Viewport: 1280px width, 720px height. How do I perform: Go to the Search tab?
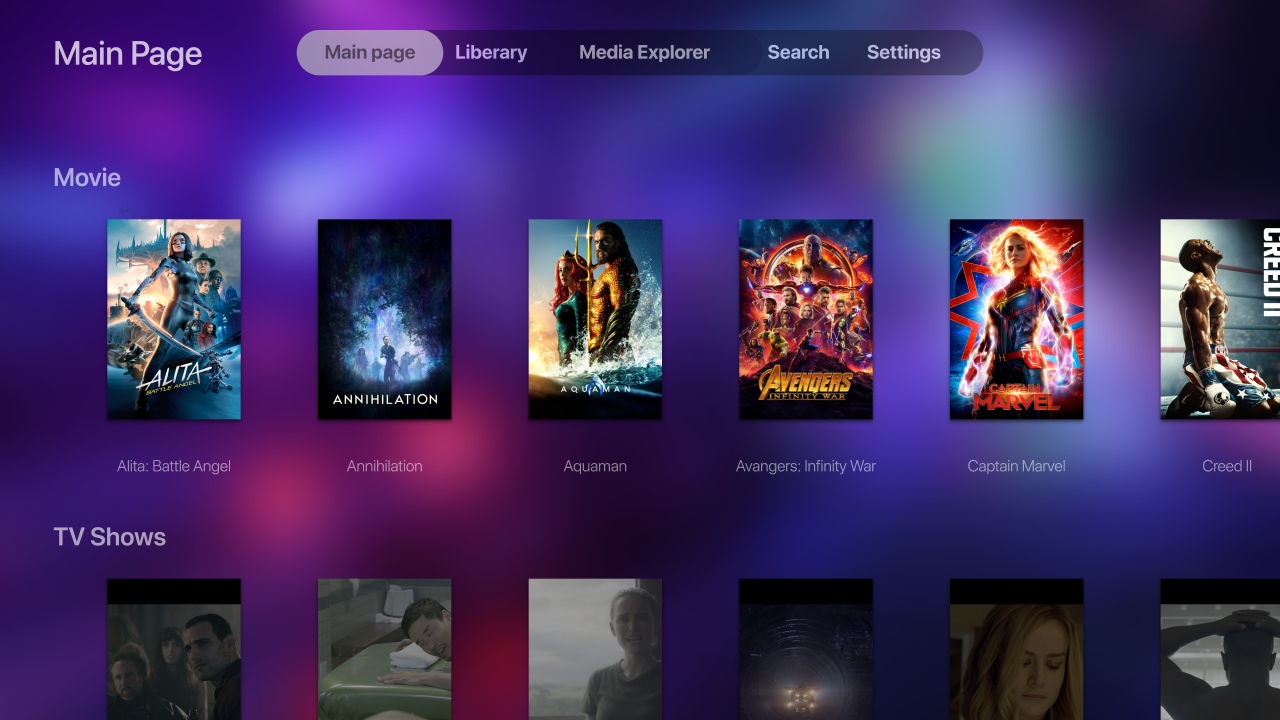(x=798, y=53)
